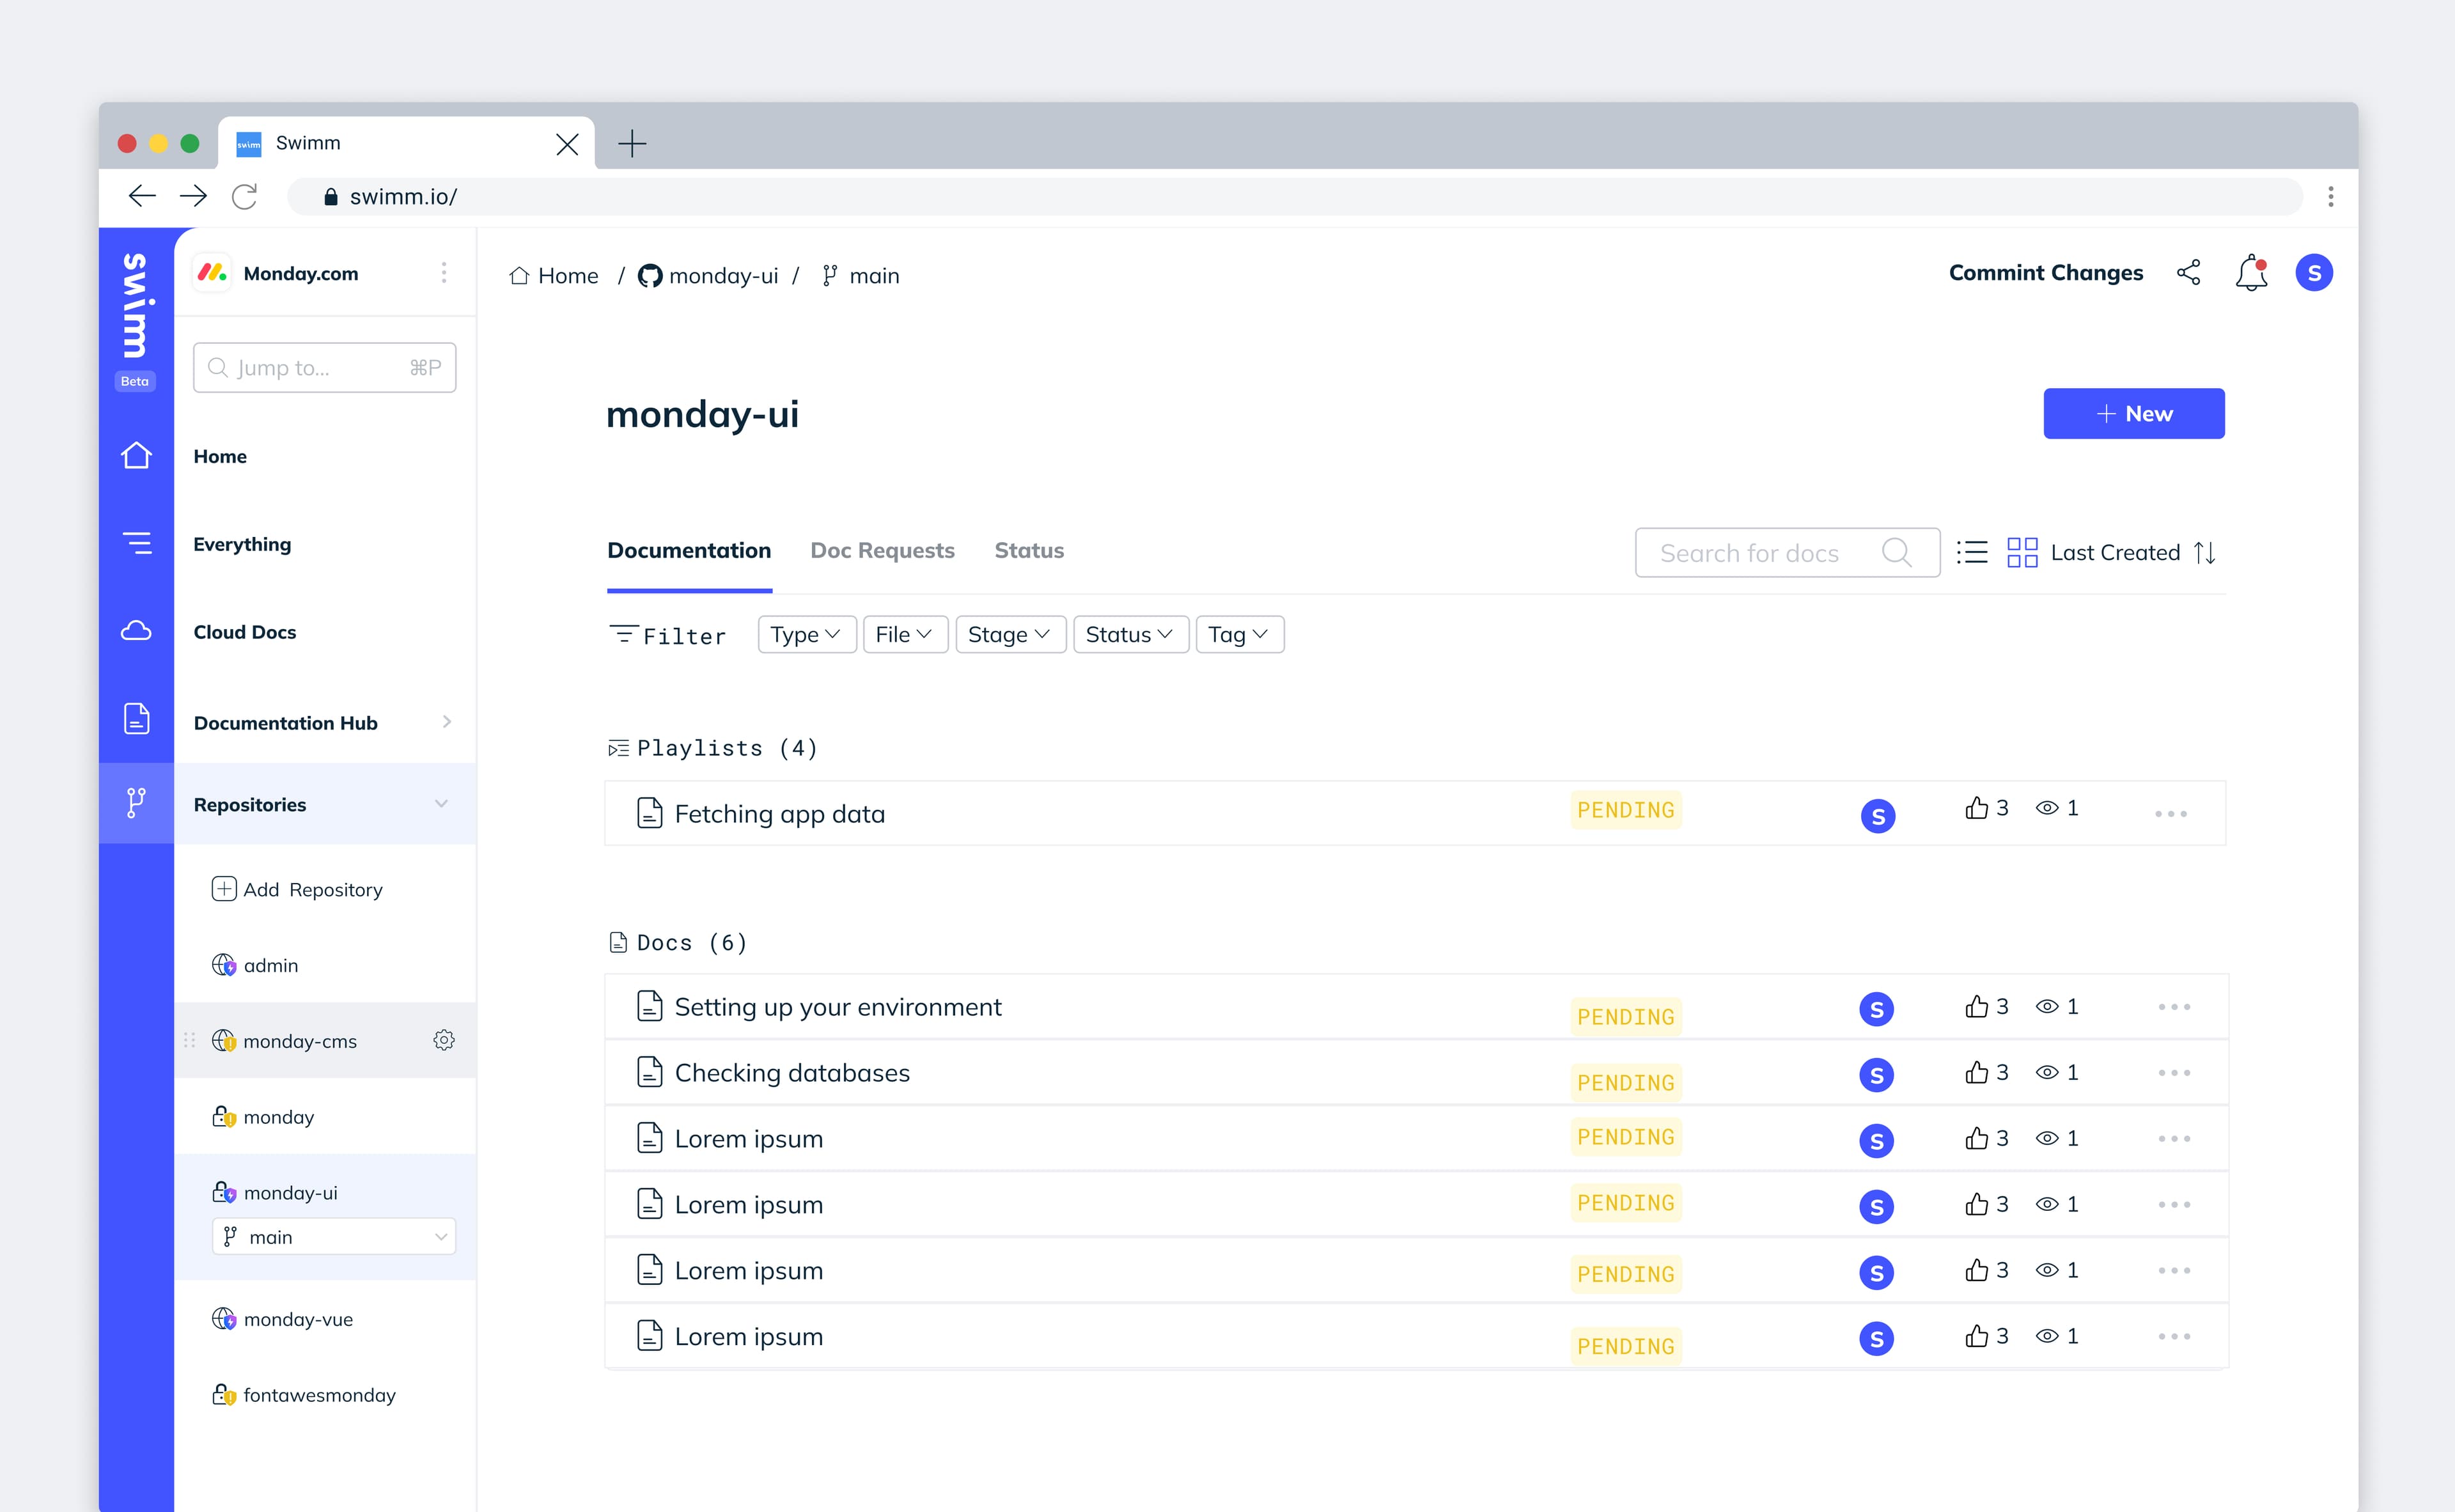Like the Setting up your environment doc

coord(1976,1006)
